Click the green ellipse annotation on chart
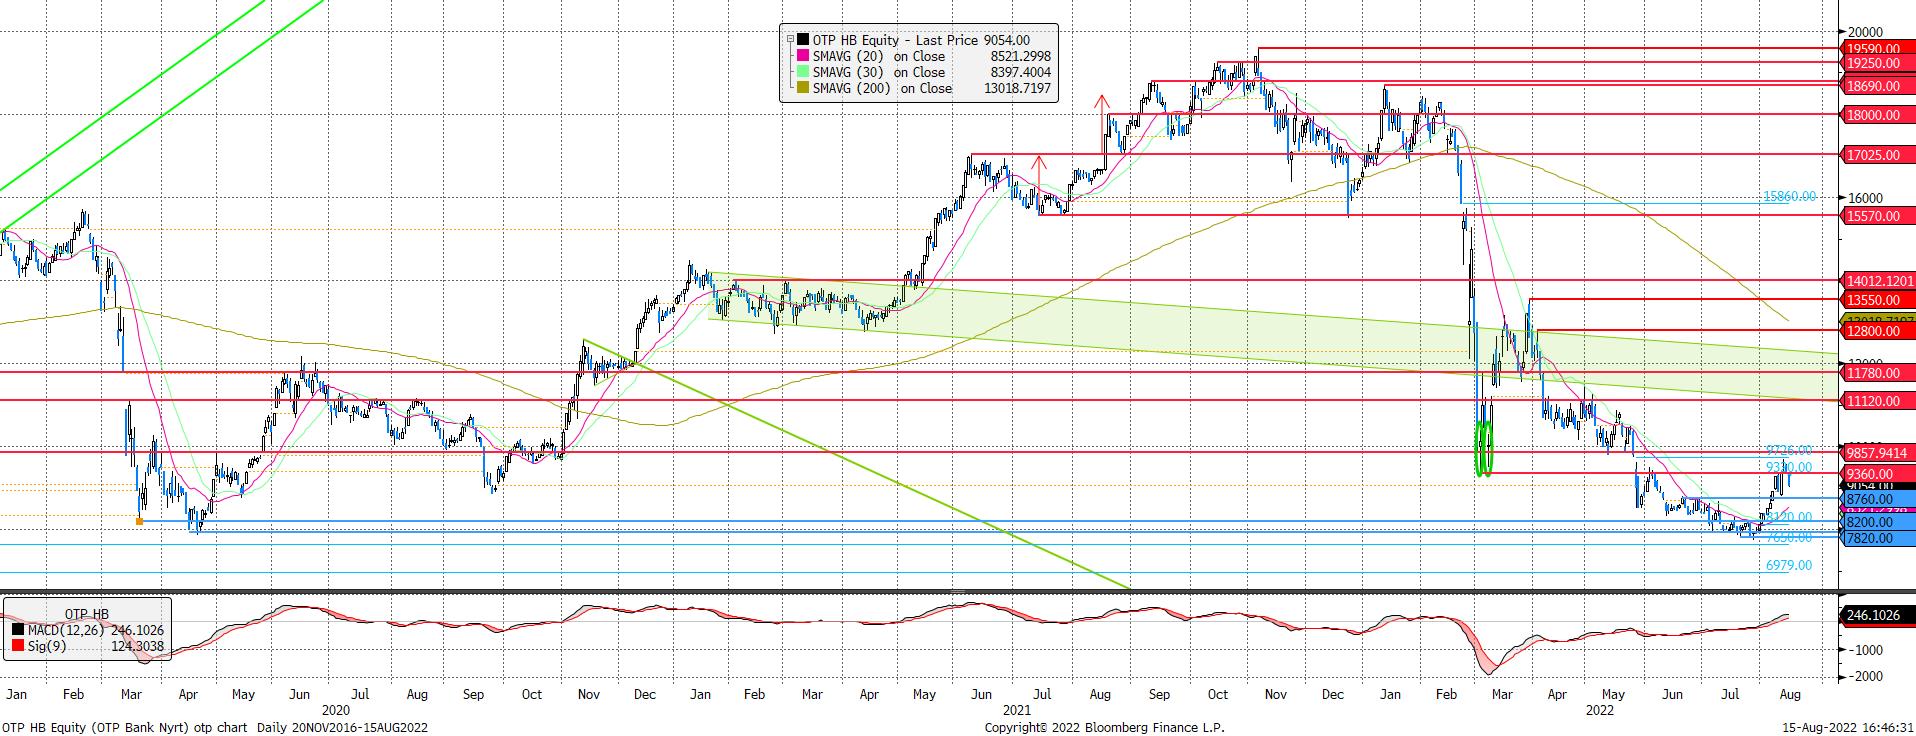Image resolution: width=1916 pixels, height=736 pixels. [x=1484, y=448]
